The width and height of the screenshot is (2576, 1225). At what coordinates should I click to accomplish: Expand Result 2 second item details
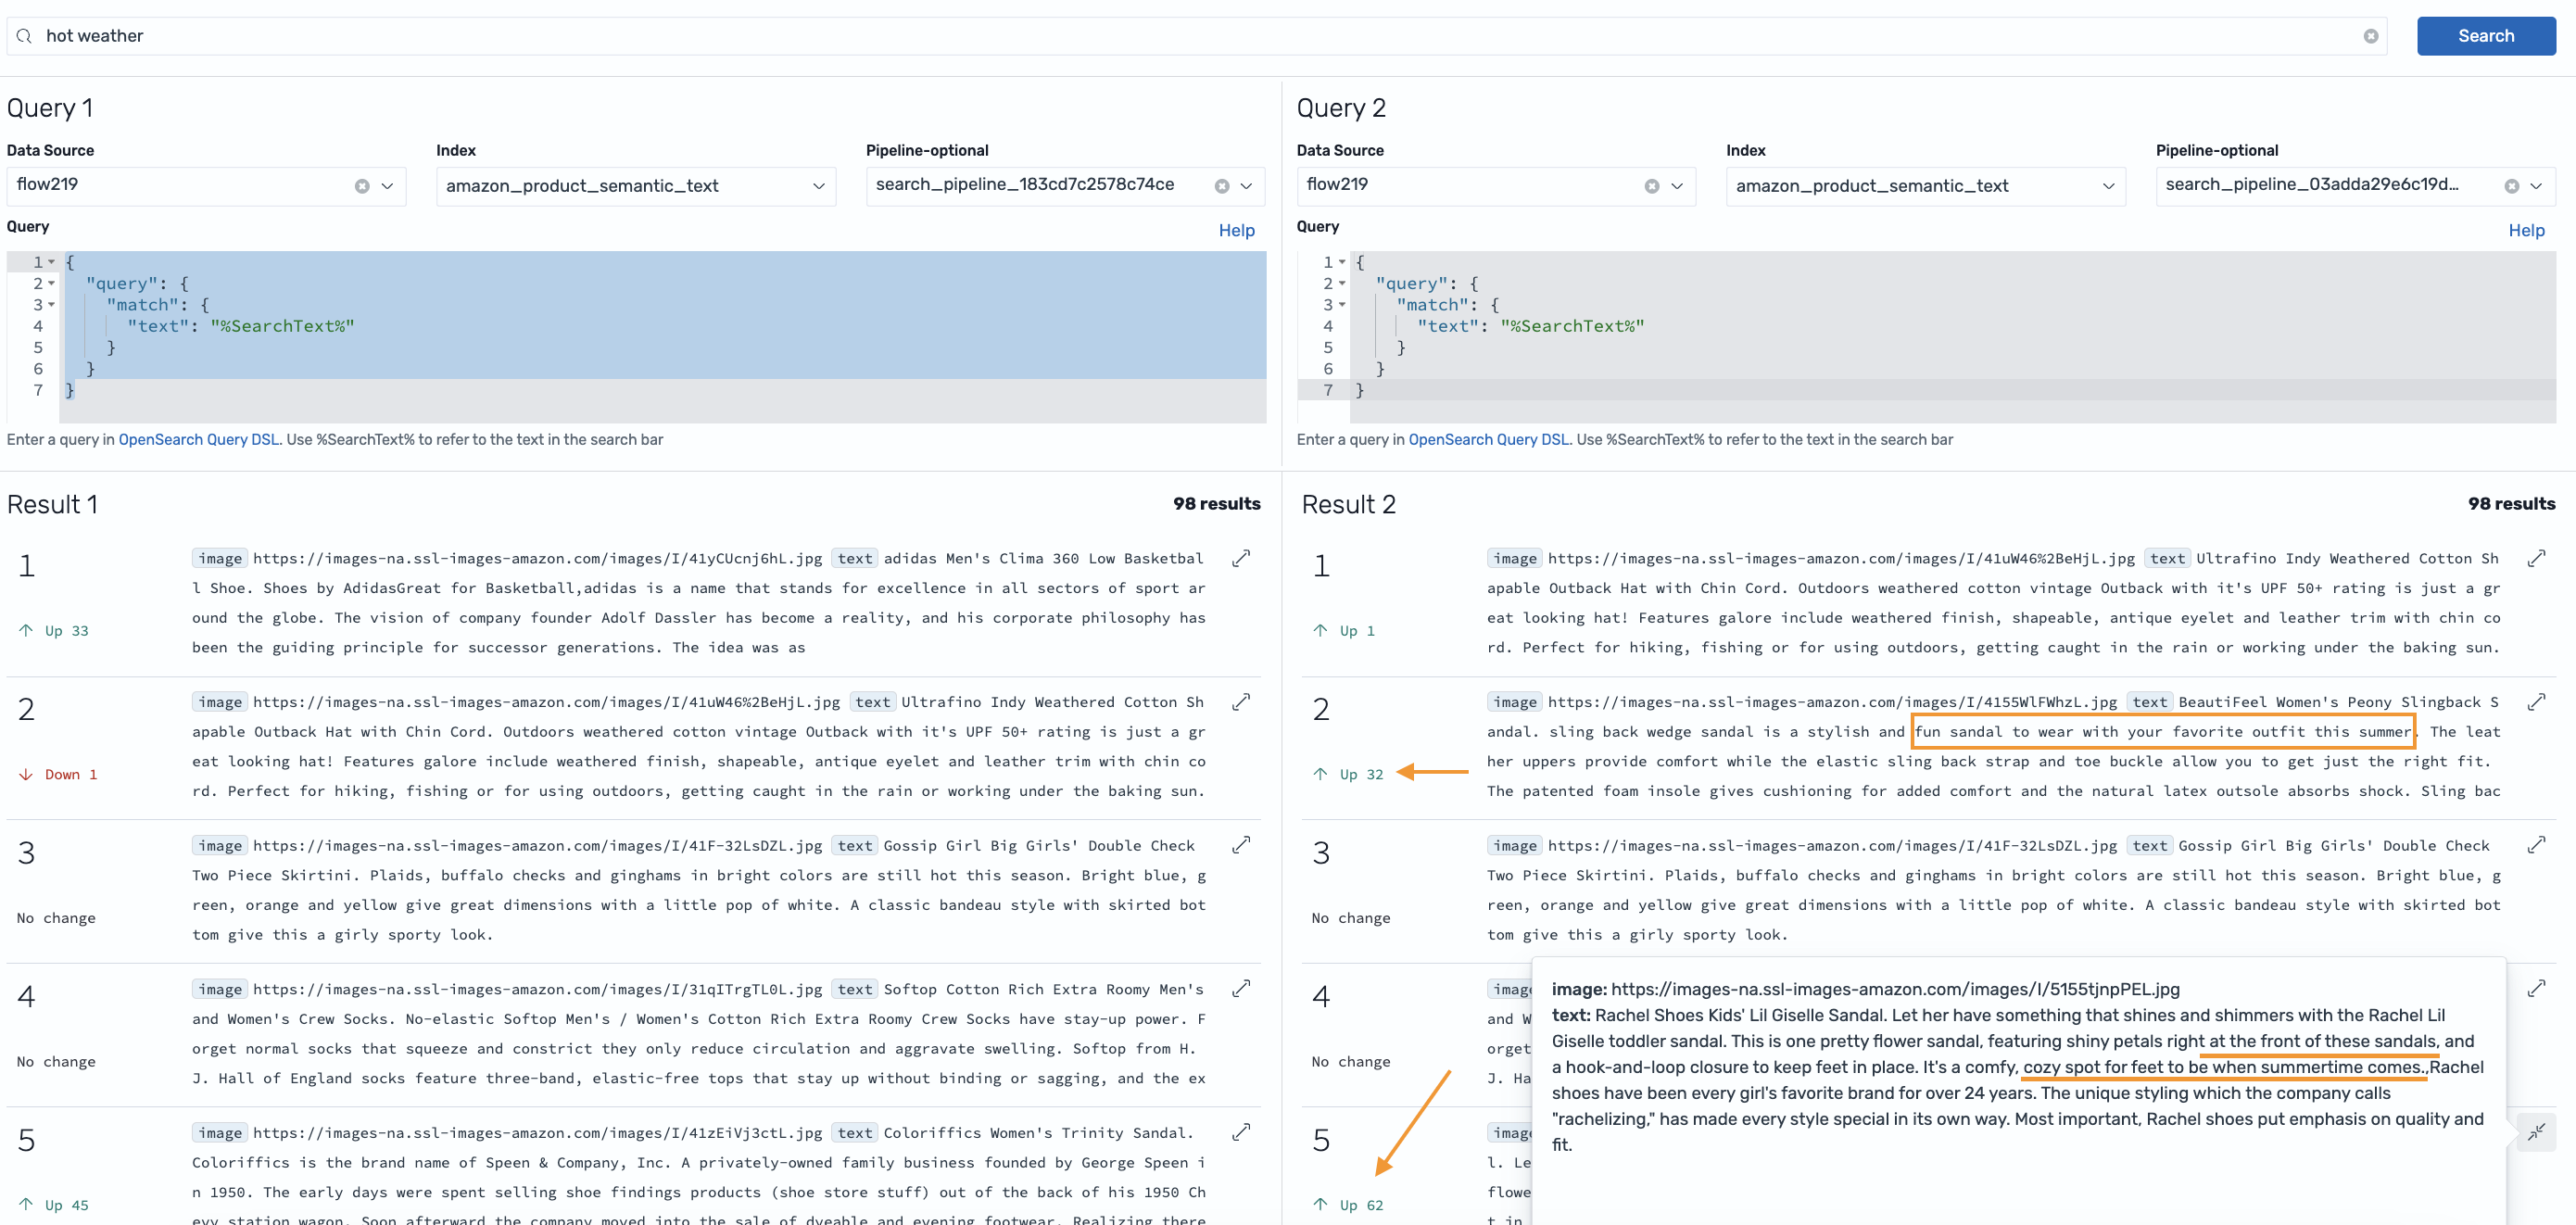2535,702
